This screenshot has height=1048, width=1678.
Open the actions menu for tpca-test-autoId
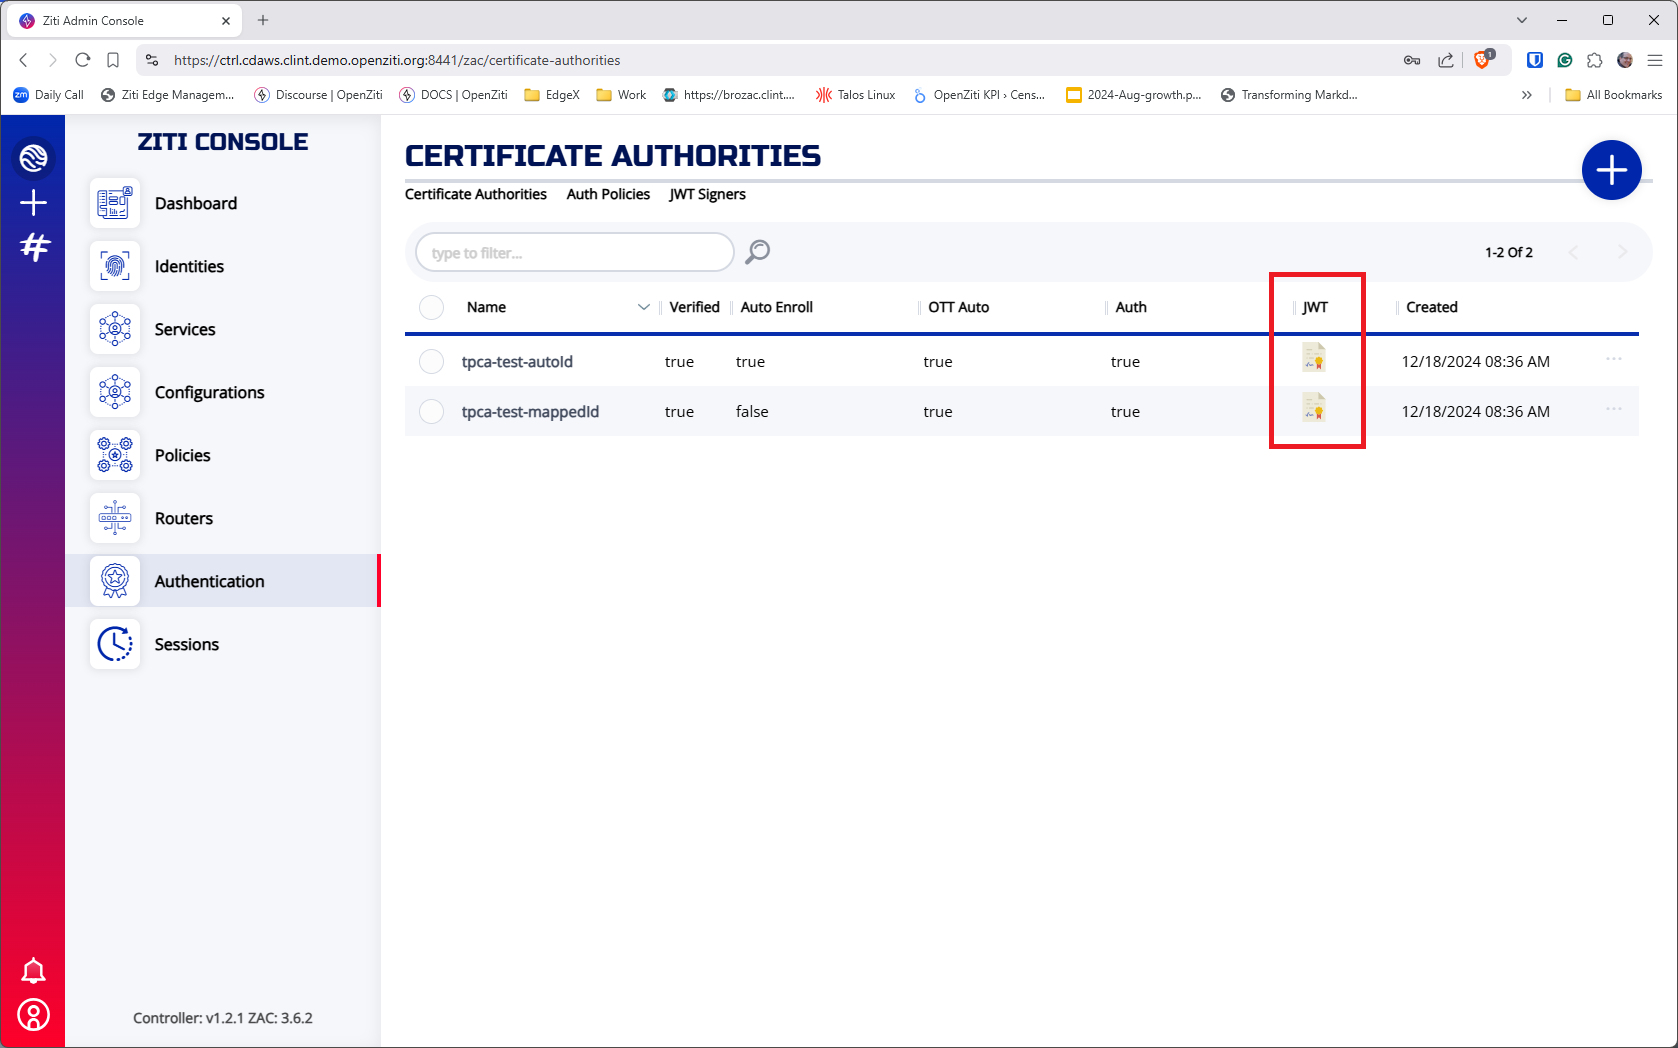point(1613,359)
